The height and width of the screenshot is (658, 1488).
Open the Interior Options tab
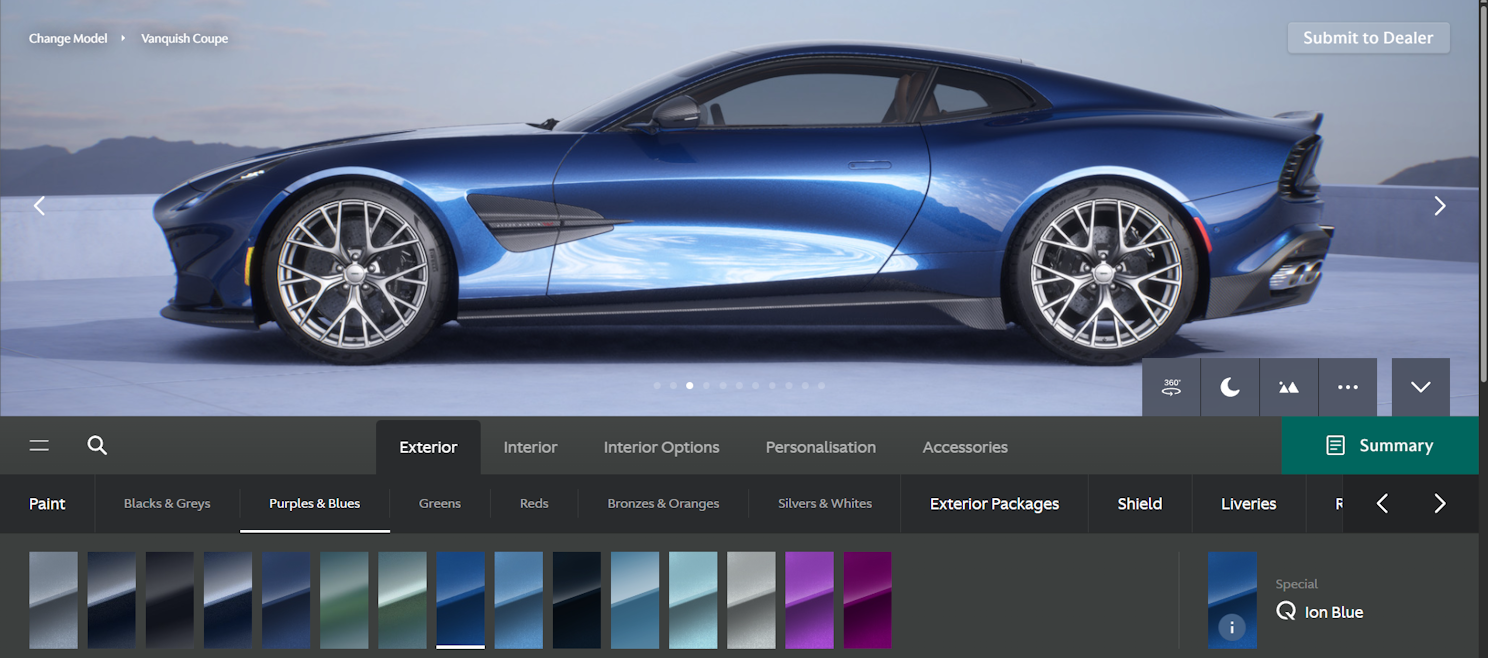click(x=661, y=447)
